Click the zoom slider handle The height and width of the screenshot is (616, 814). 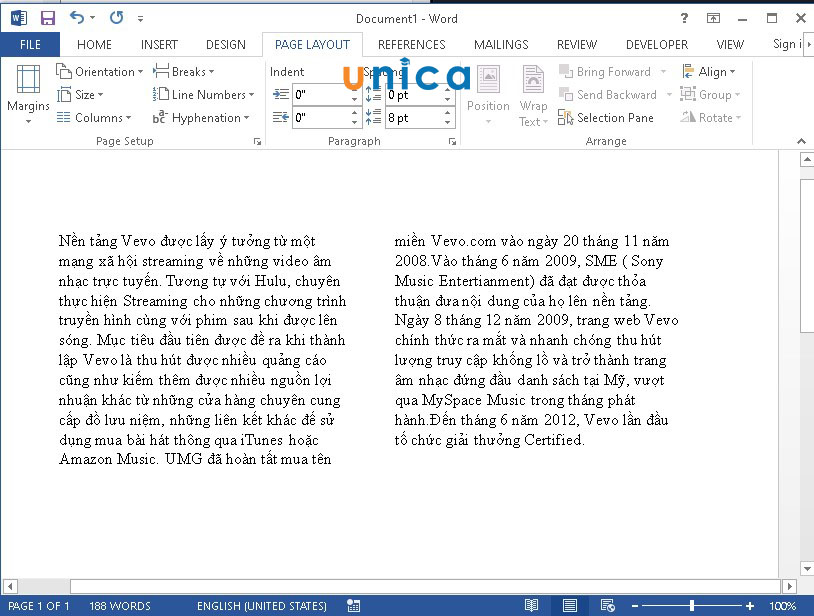691,606
